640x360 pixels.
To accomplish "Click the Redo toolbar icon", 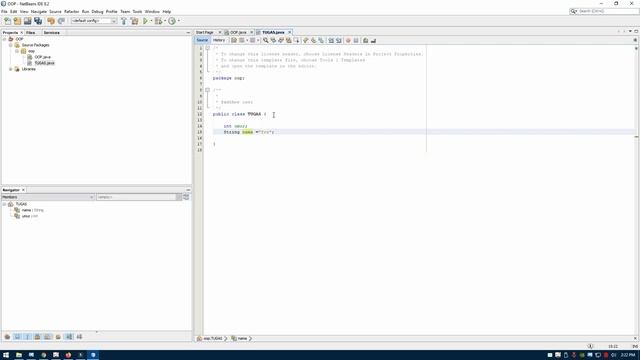I will tap(61, 21).
